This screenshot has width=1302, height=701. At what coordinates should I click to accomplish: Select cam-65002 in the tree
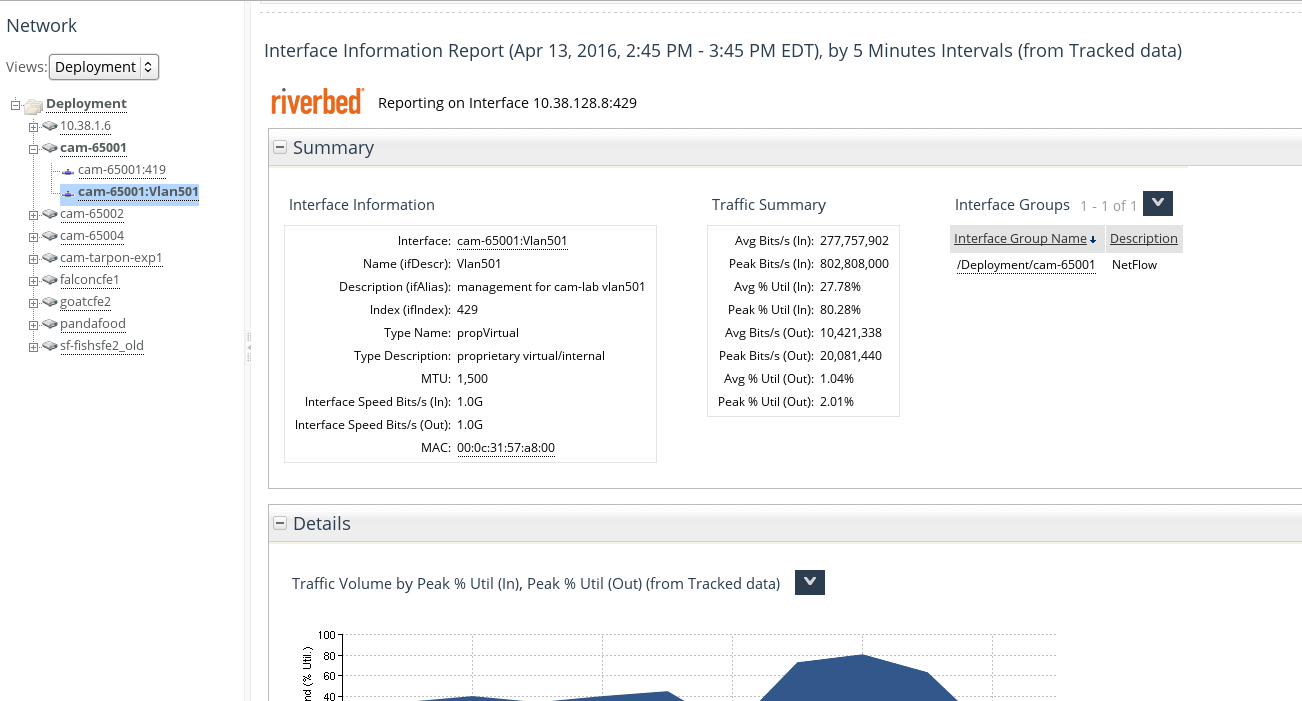pos(92,214)
